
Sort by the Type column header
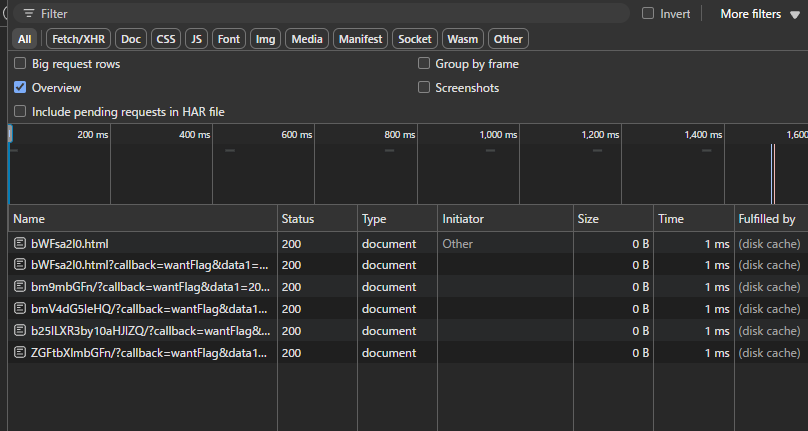pyautogui.click(x=397, y=219)
